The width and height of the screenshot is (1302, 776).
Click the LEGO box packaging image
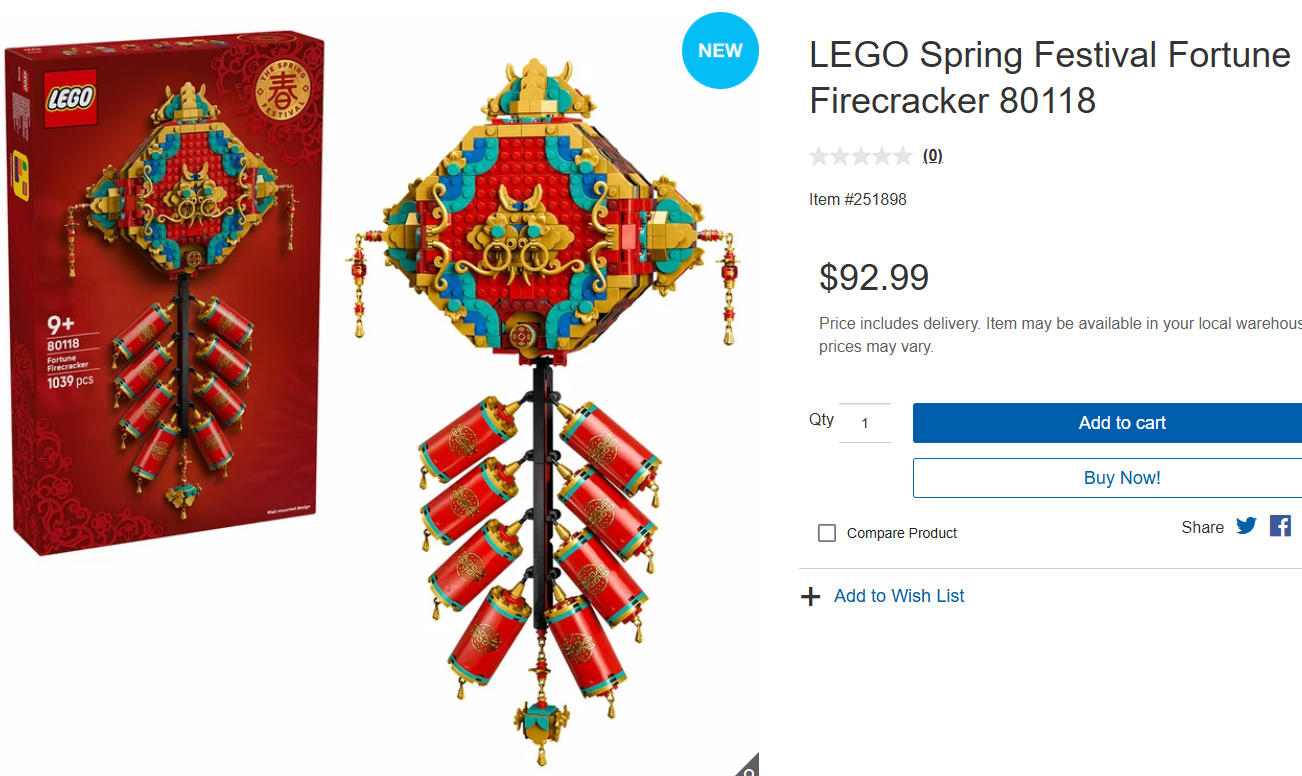pos(165,290)
